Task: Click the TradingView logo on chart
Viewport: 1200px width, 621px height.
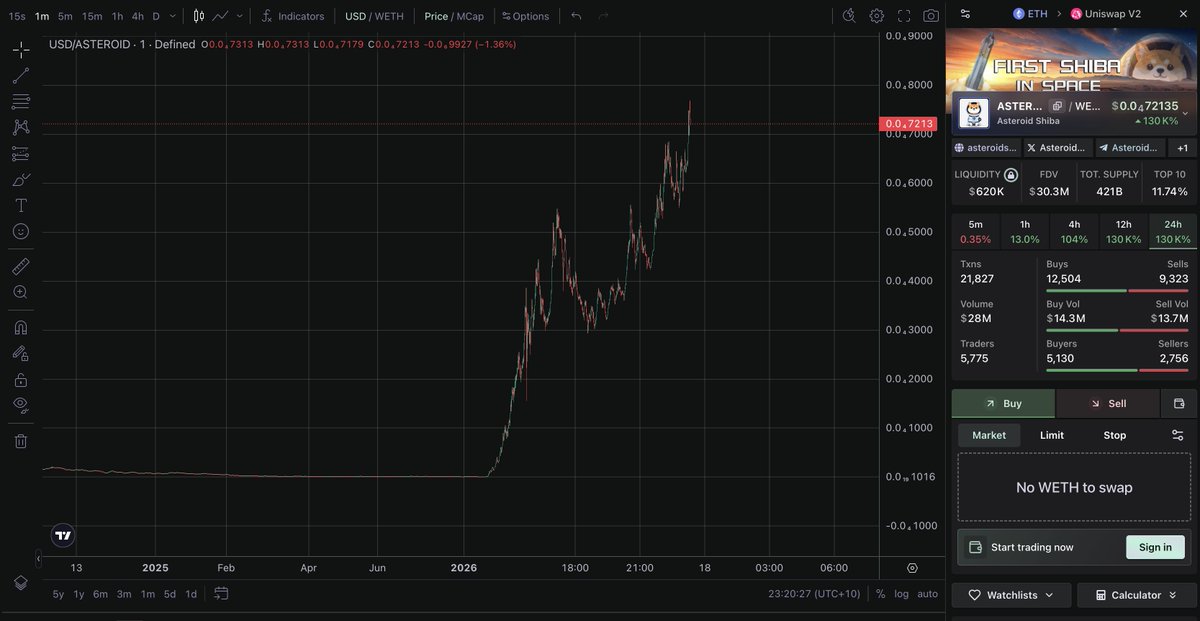Action: click(x=63, y=535)
